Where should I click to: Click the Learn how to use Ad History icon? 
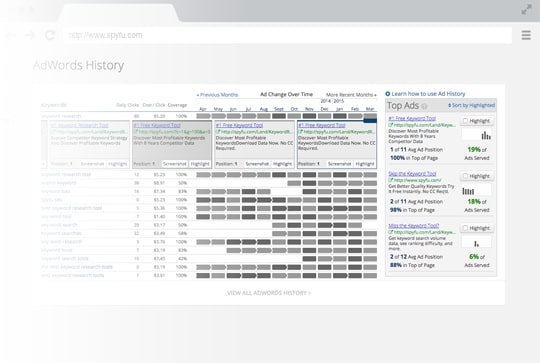tap(387, 94)
